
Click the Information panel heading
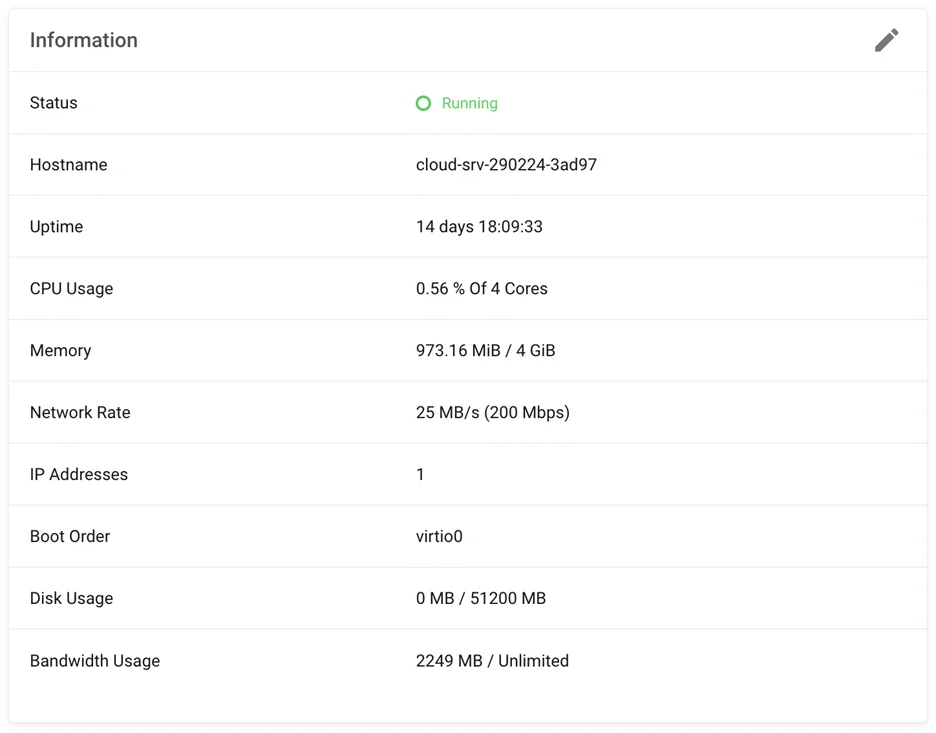coord(84,40)
